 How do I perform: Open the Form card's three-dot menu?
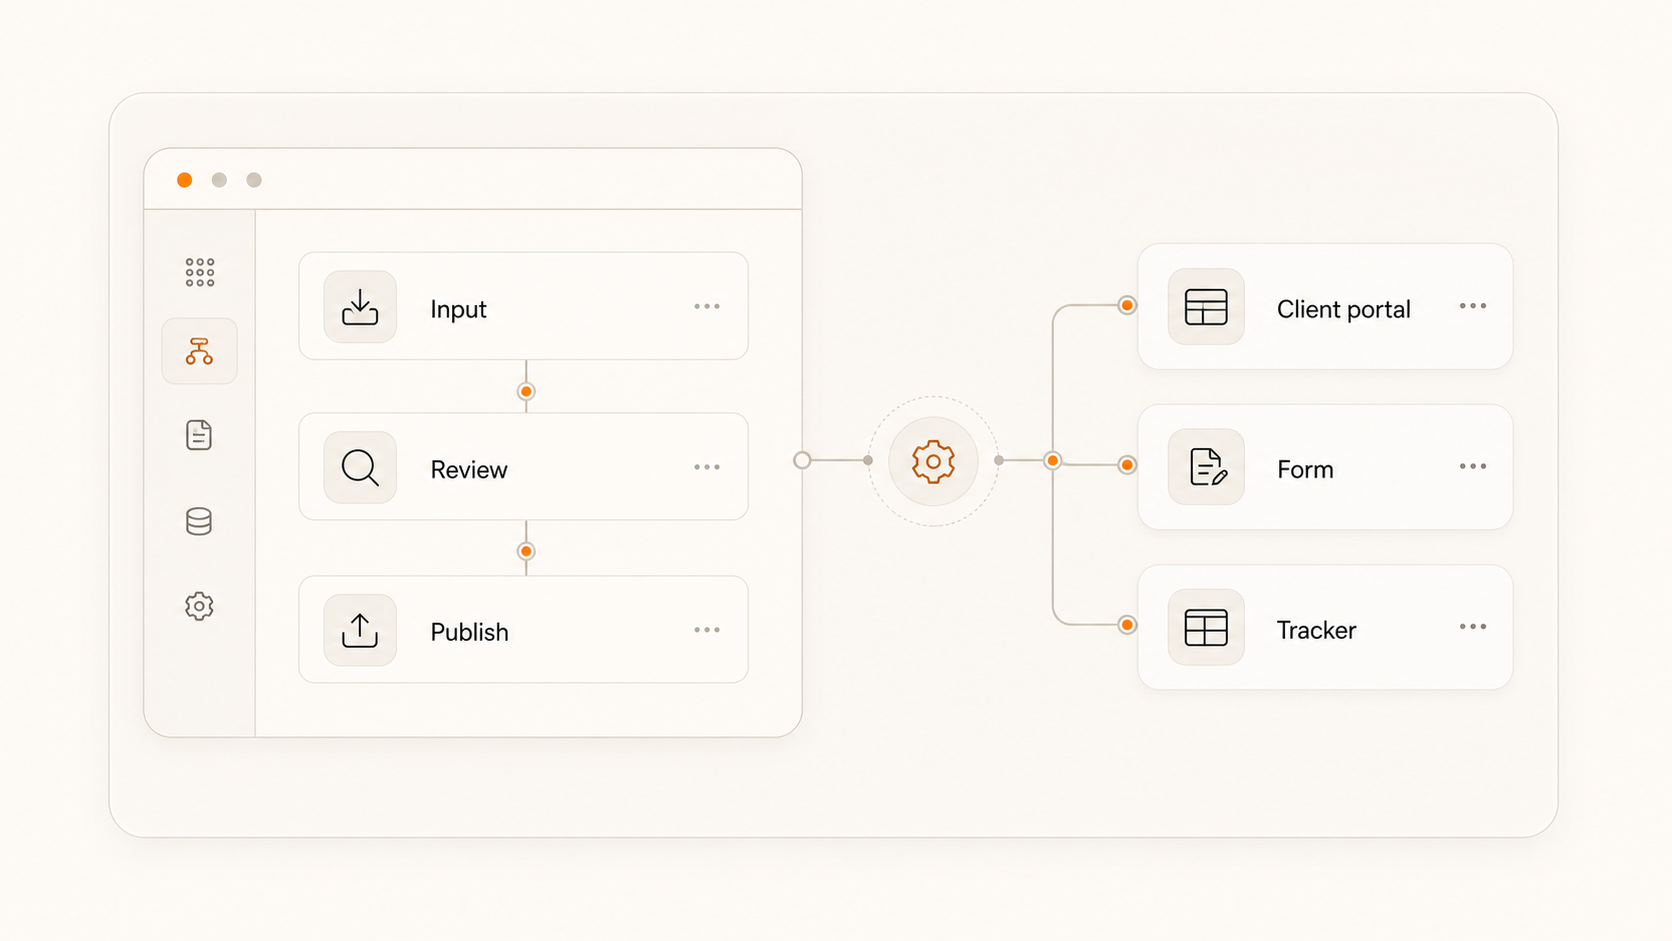pos(1473,466)
